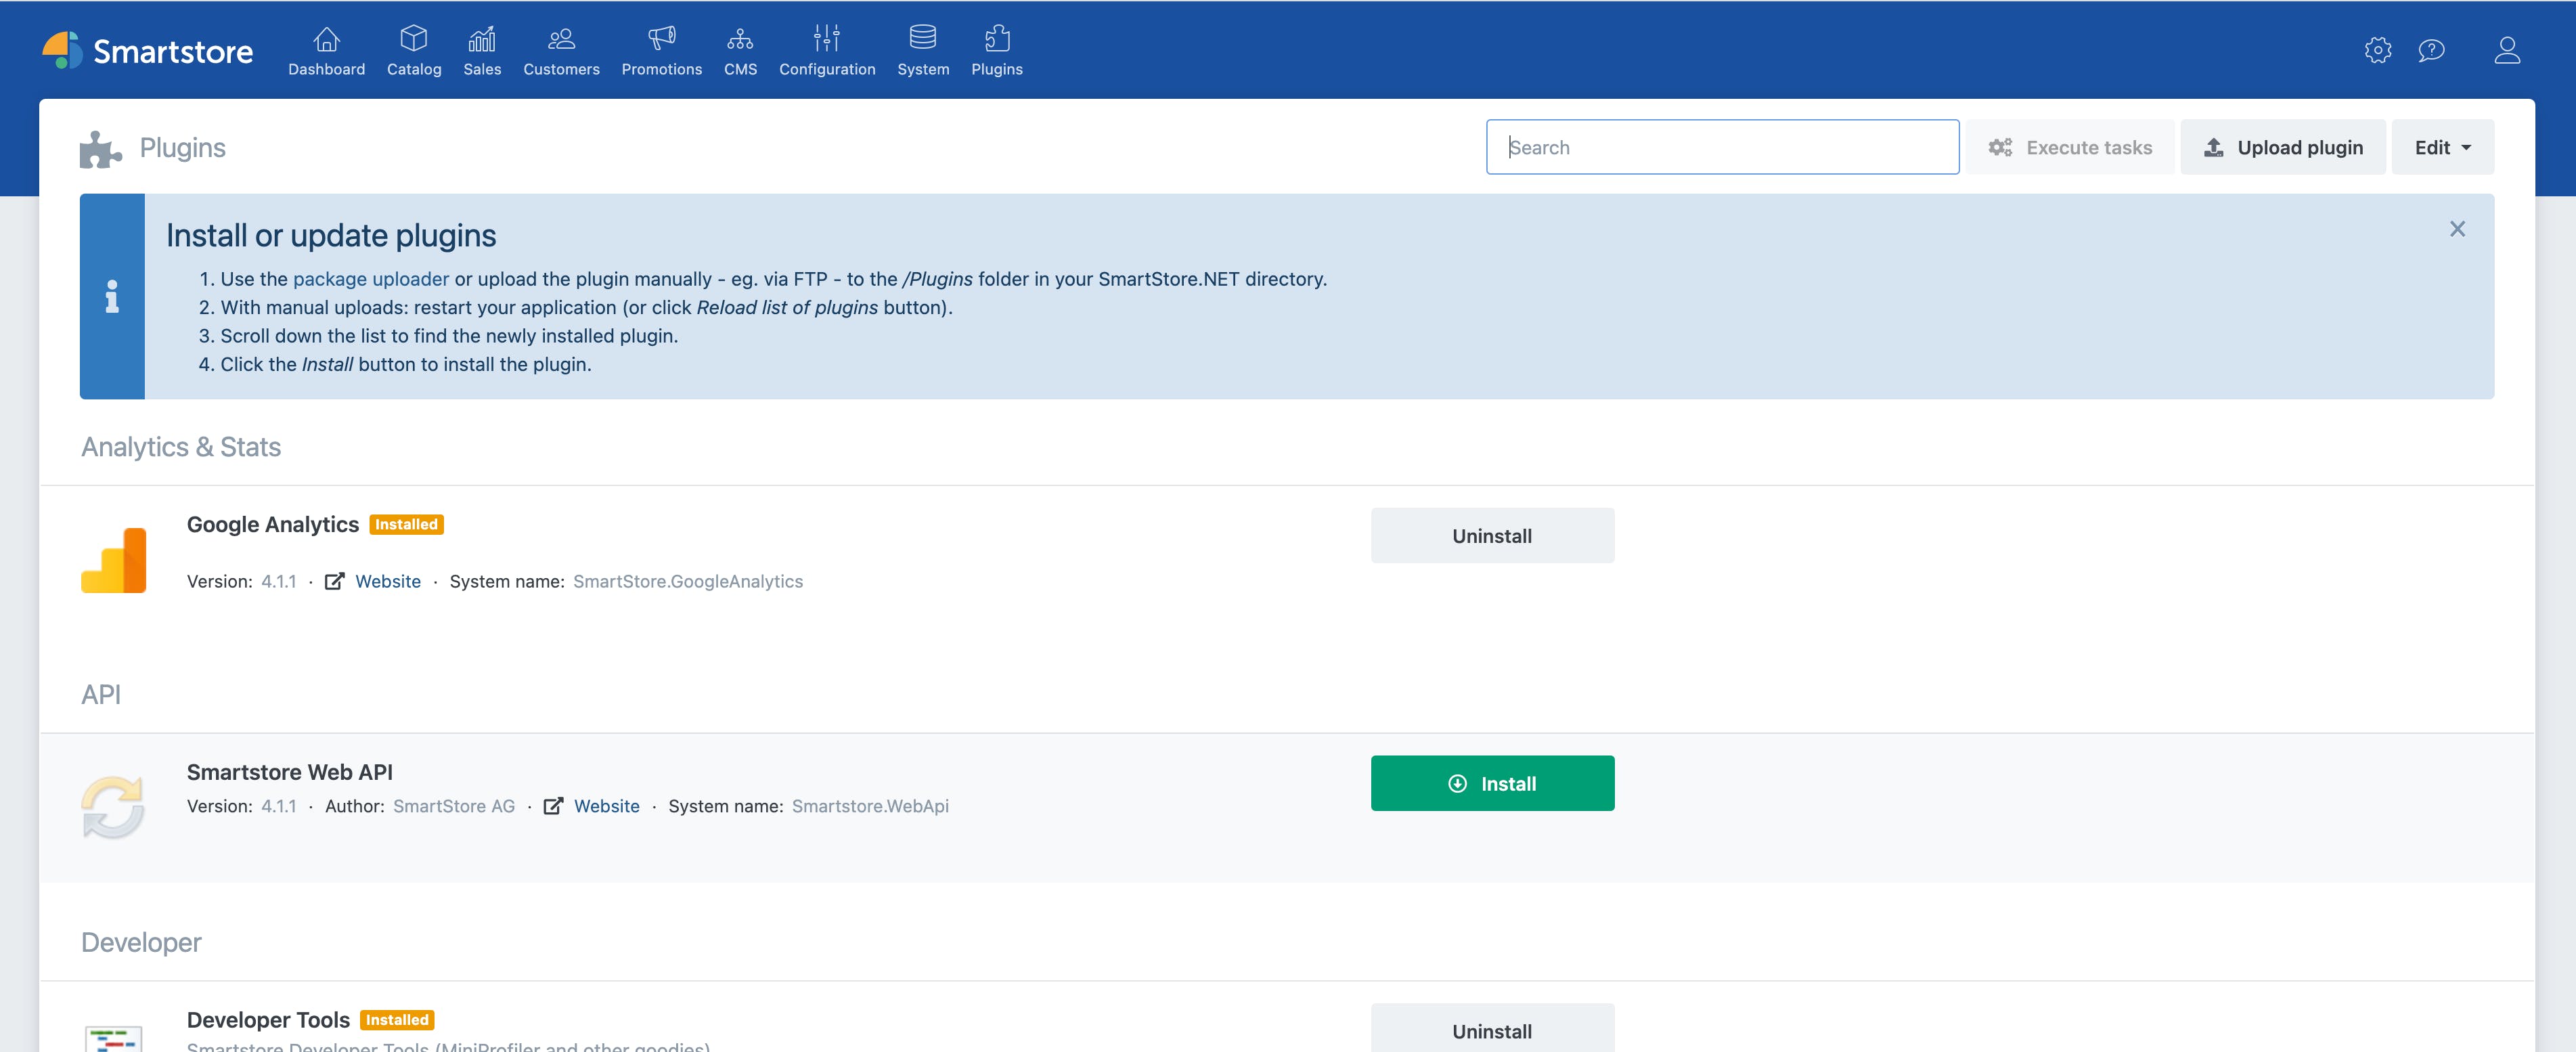
Task: Open the user account icon
Action: [x=2507, y=50]
